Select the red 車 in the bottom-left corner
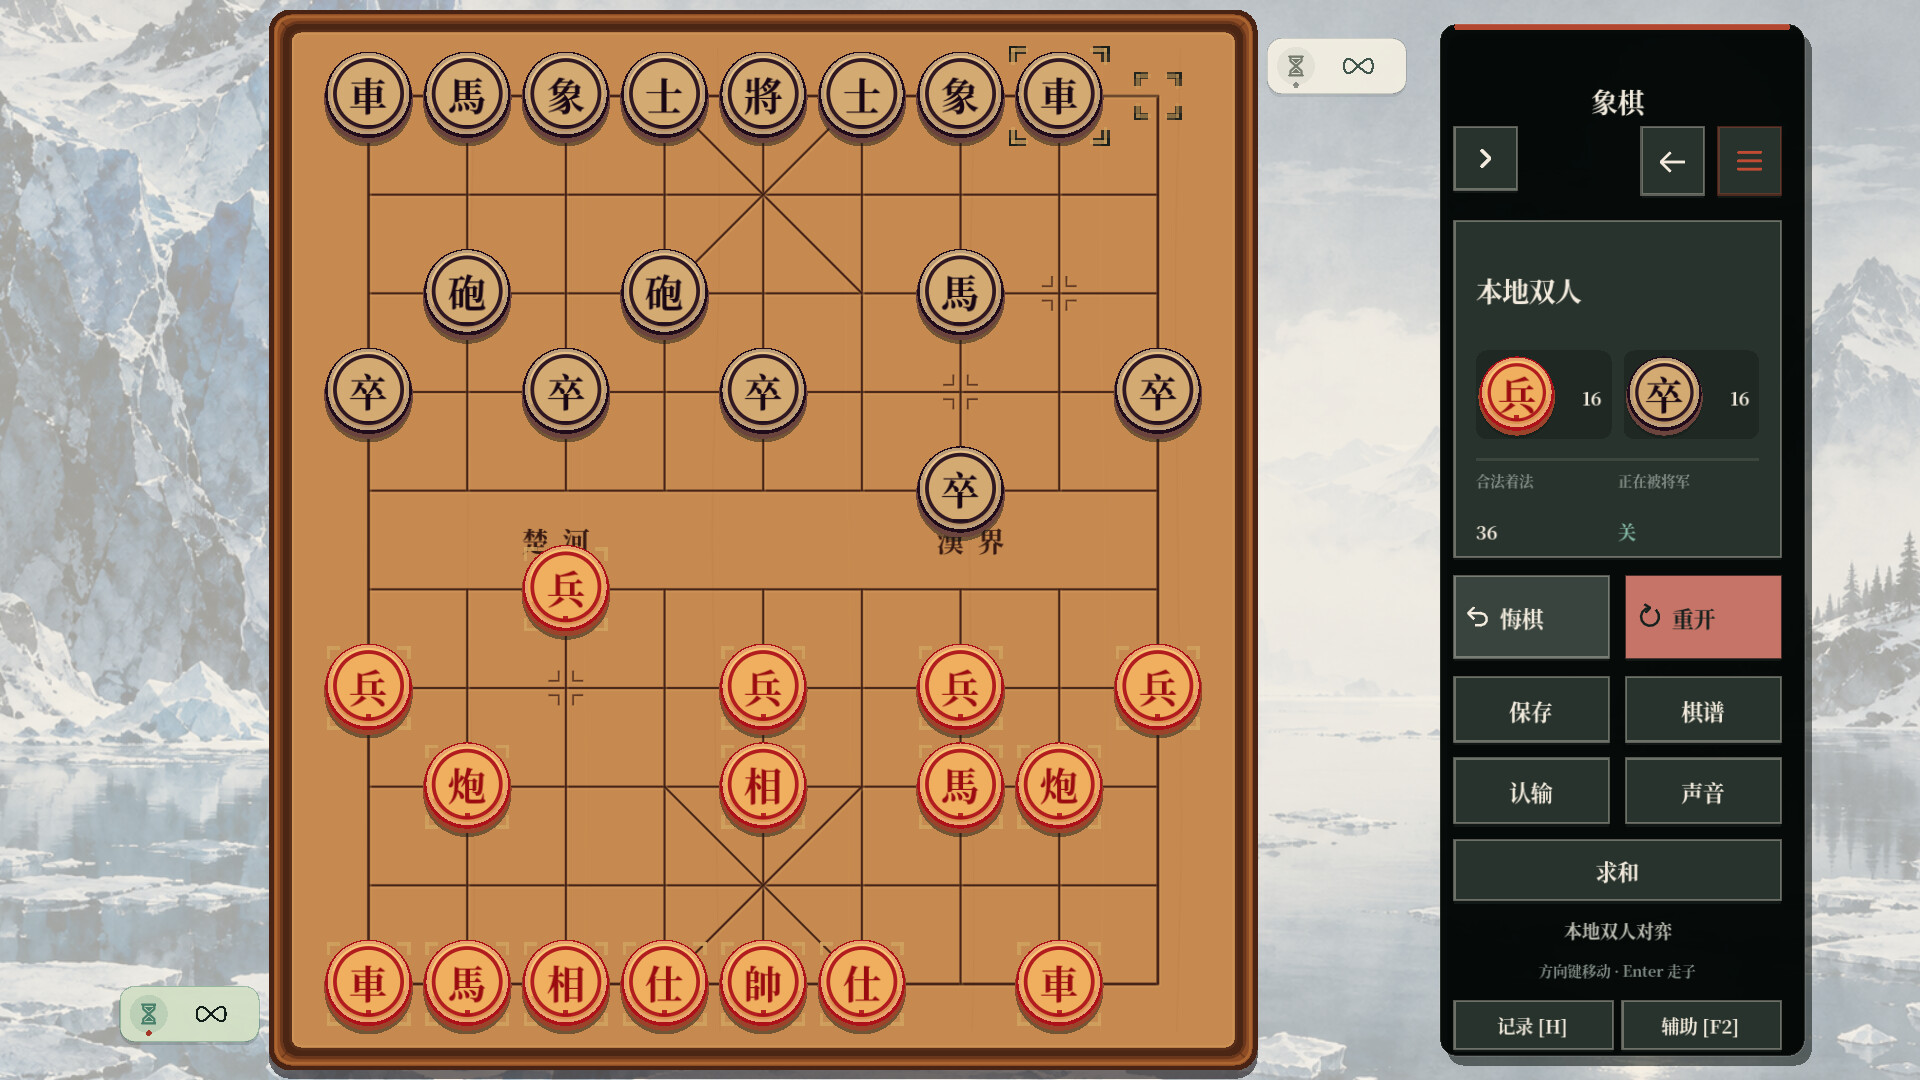The image size is (1920, 1080). (x=368, y=984)
